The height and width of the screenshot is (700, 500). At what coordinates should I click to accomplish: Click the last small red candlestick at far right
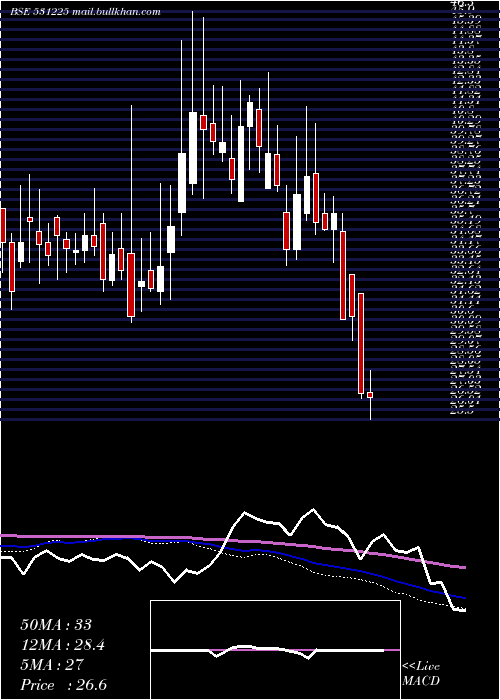point(370,395)
